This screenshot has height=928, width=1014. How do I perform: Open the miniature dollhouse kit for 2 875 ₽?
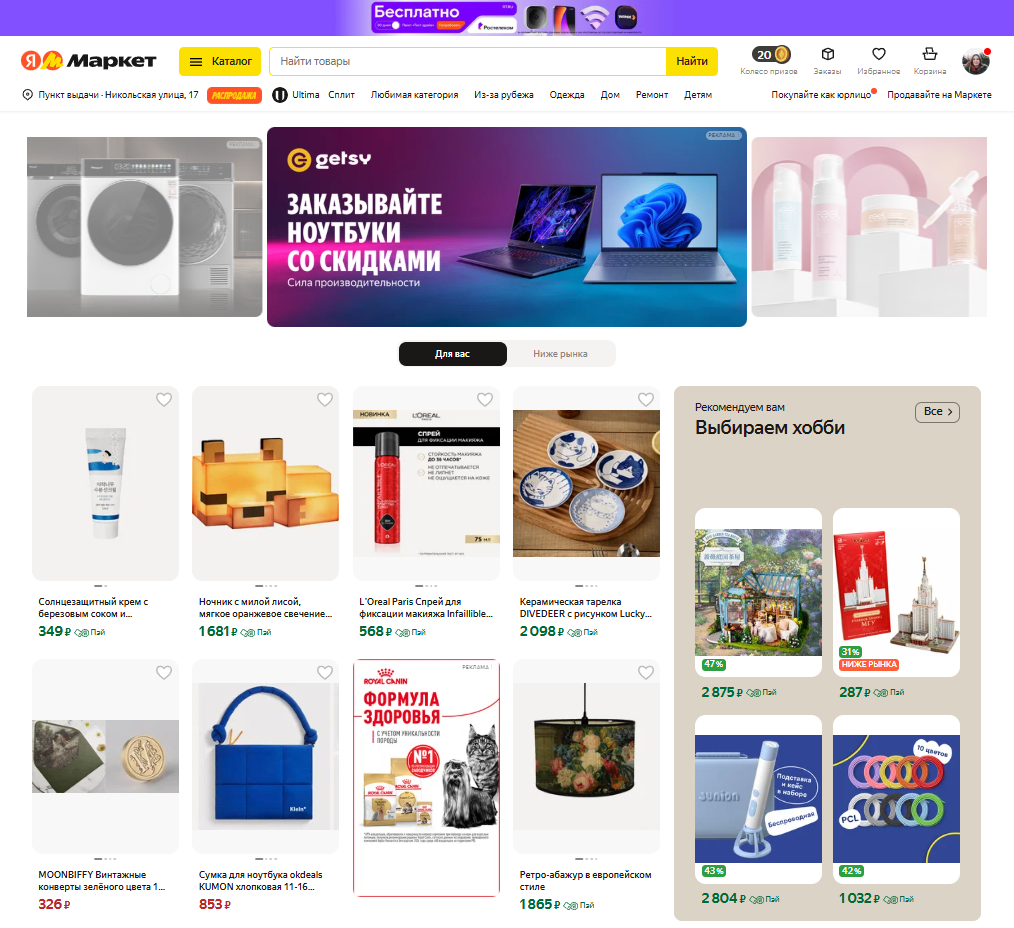759,592
